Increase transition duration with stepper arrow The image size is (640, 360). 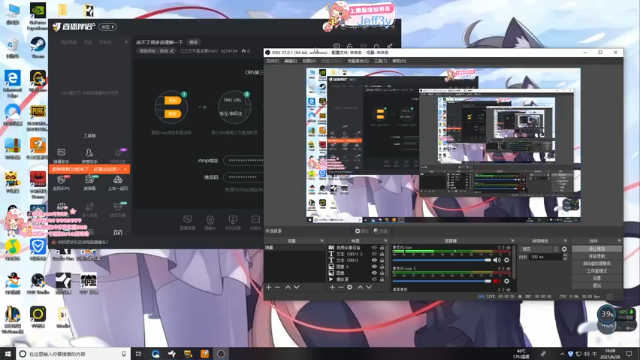pyautogui.click(x=565, y=256)
